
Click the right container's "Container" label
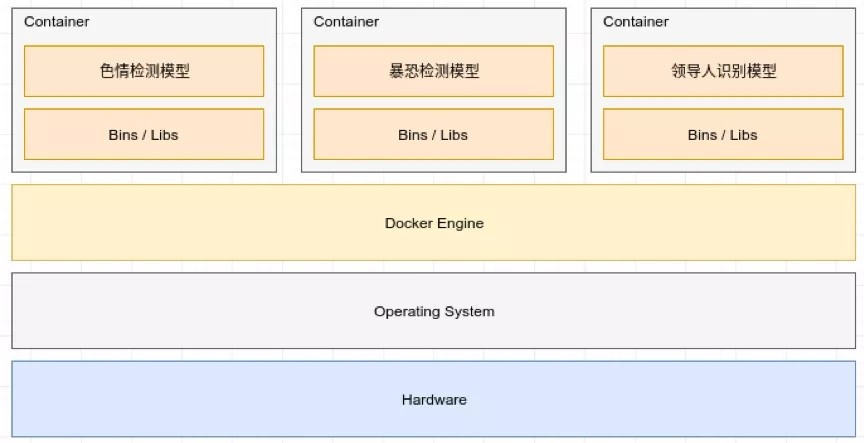pyautogui.click(x=636, y=22)
